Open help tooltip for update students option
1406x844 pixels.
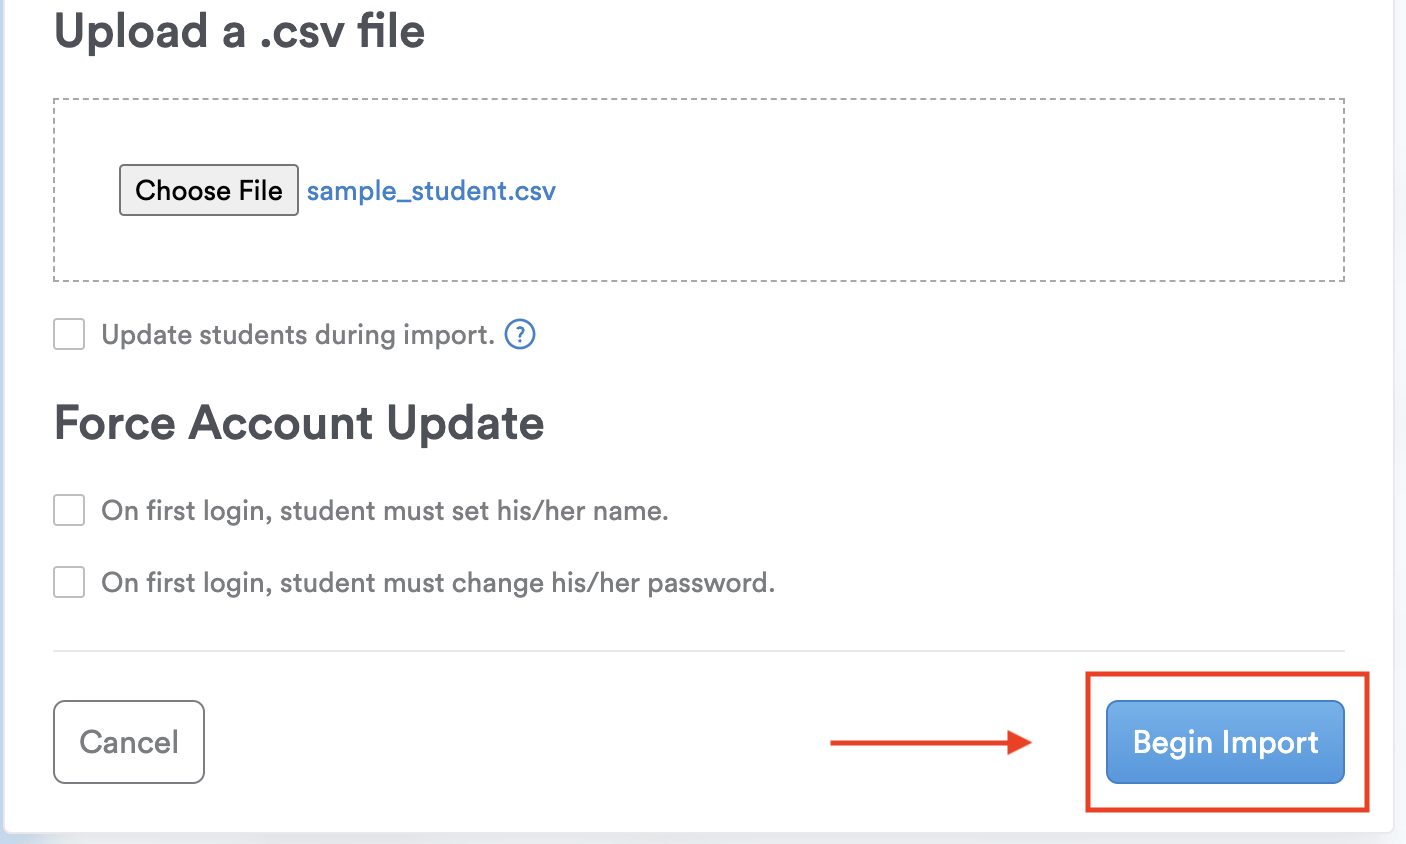pos(520,334)
